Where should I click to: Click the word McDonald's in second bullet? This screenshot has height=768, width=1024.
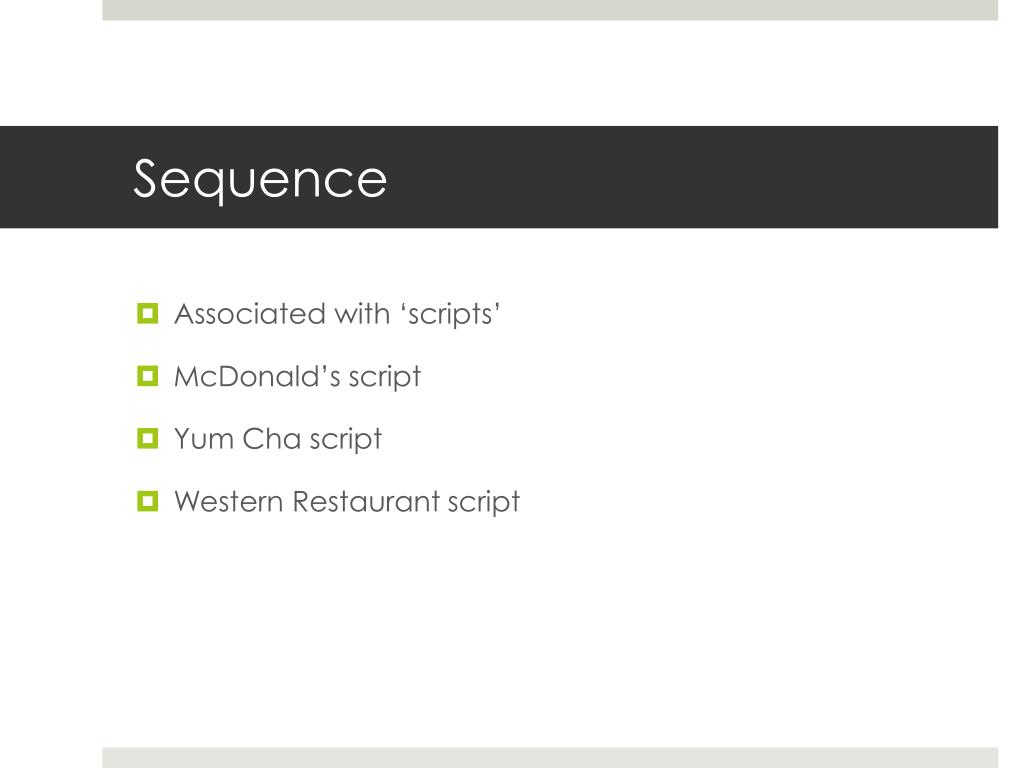pos(257,377)
